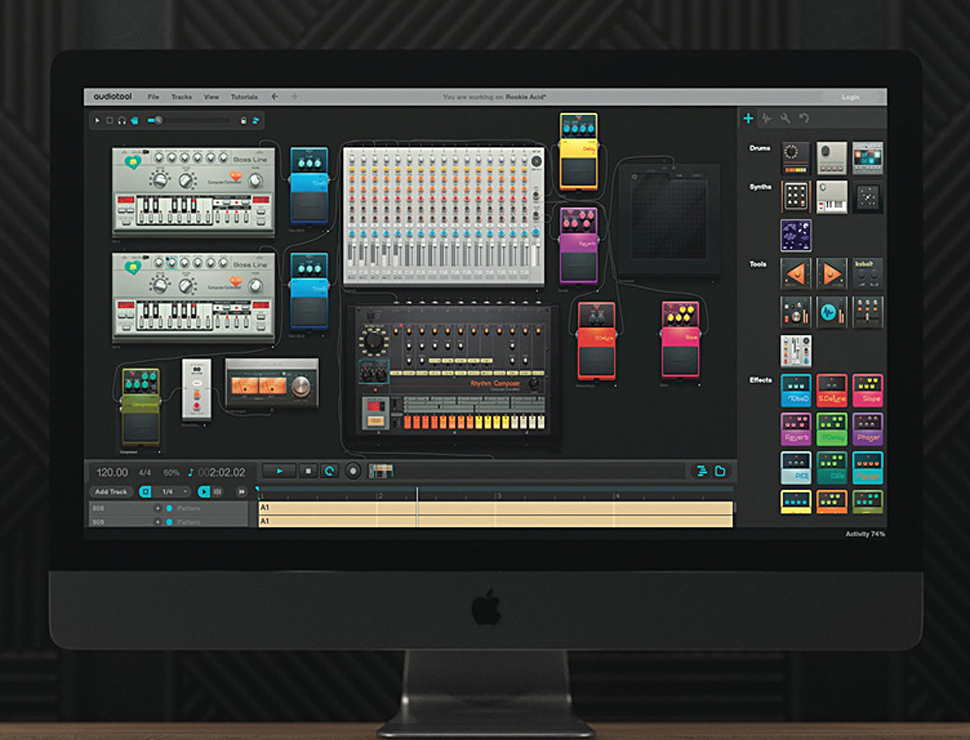This screenshot has height=740, width=970.
Task: Click the 120.00 tempo value
Action: pos(112,472)
